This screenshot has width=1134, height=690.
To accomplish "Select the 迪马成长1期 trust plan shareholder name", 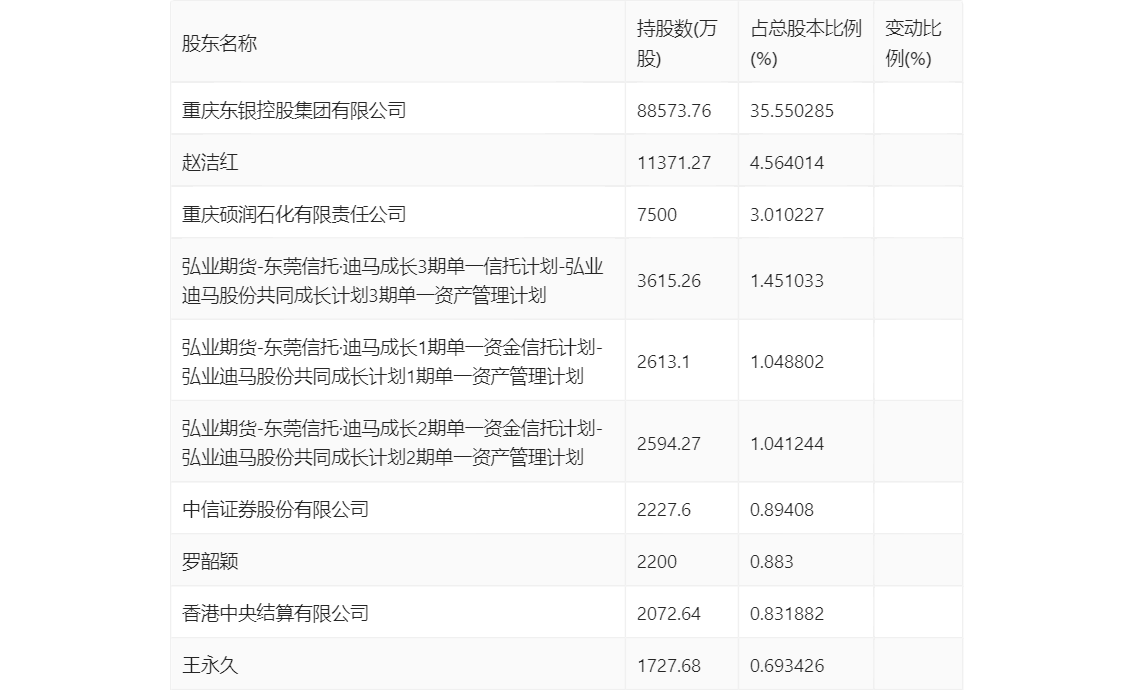I will (x=393, y=362).
